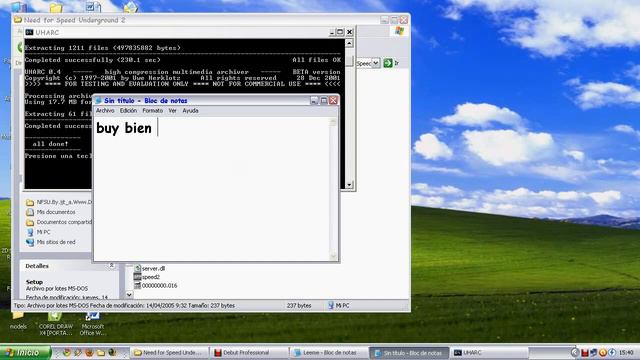Image resolution: width=640 pixels, height=360 pixels.
Task: Click the Mis sitios de red network icon
Action: pos(30,242)
